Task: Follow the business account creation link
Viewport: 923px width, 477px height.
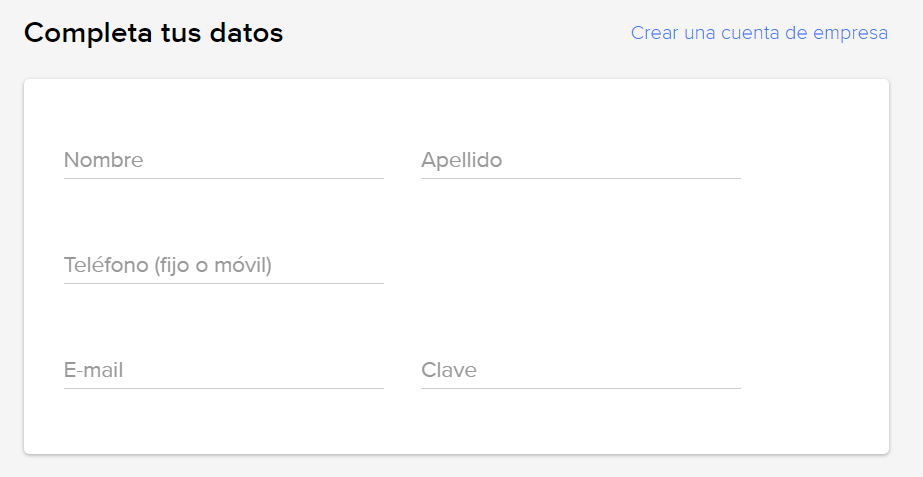Action: (x=759, y=33)
